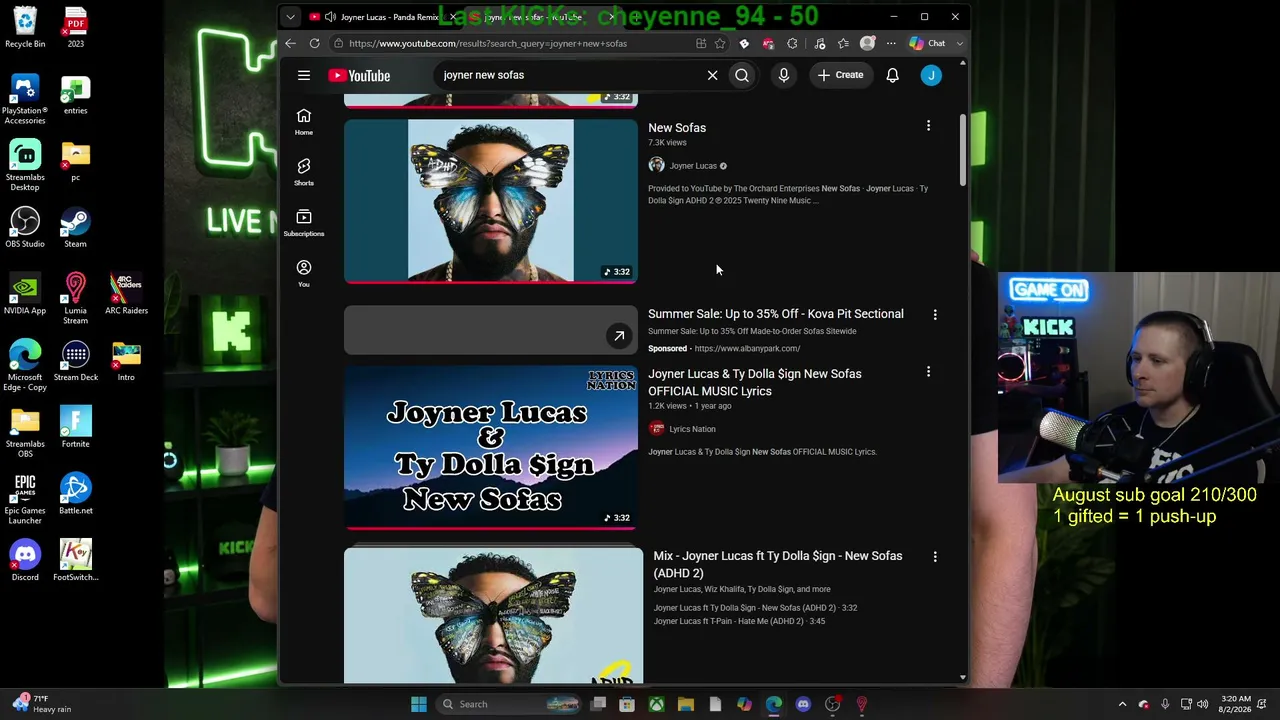Open browser Settings and more ellipsis
The height and width of the screenshot is (720, 1280).
click(891, 43)
